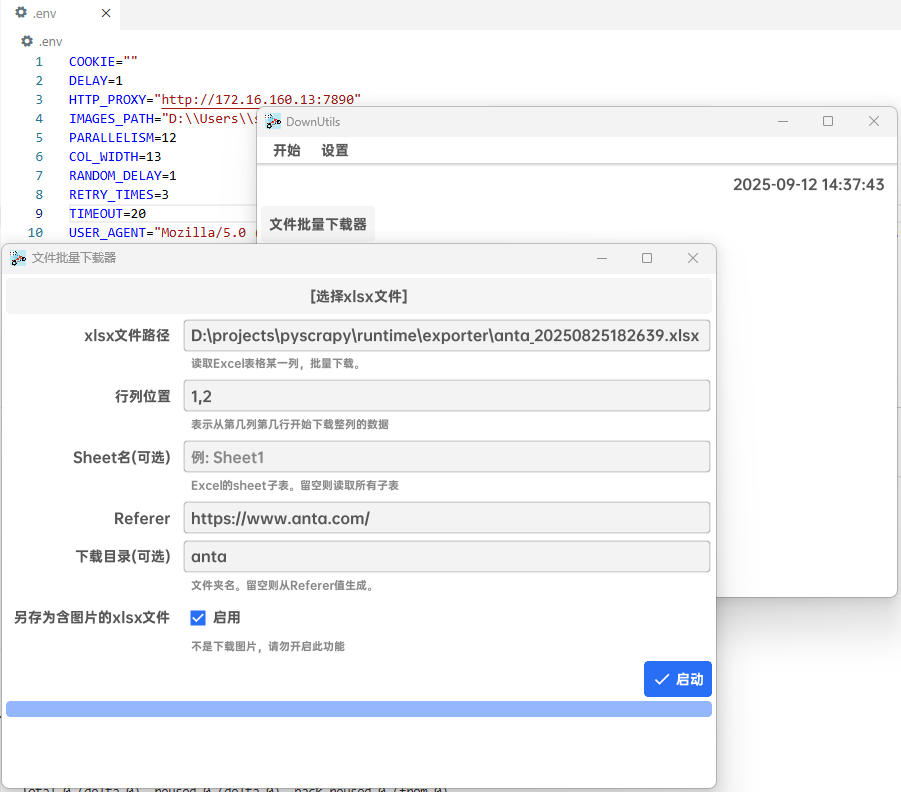Close the DownUtils window

click(x=874, y=121)
